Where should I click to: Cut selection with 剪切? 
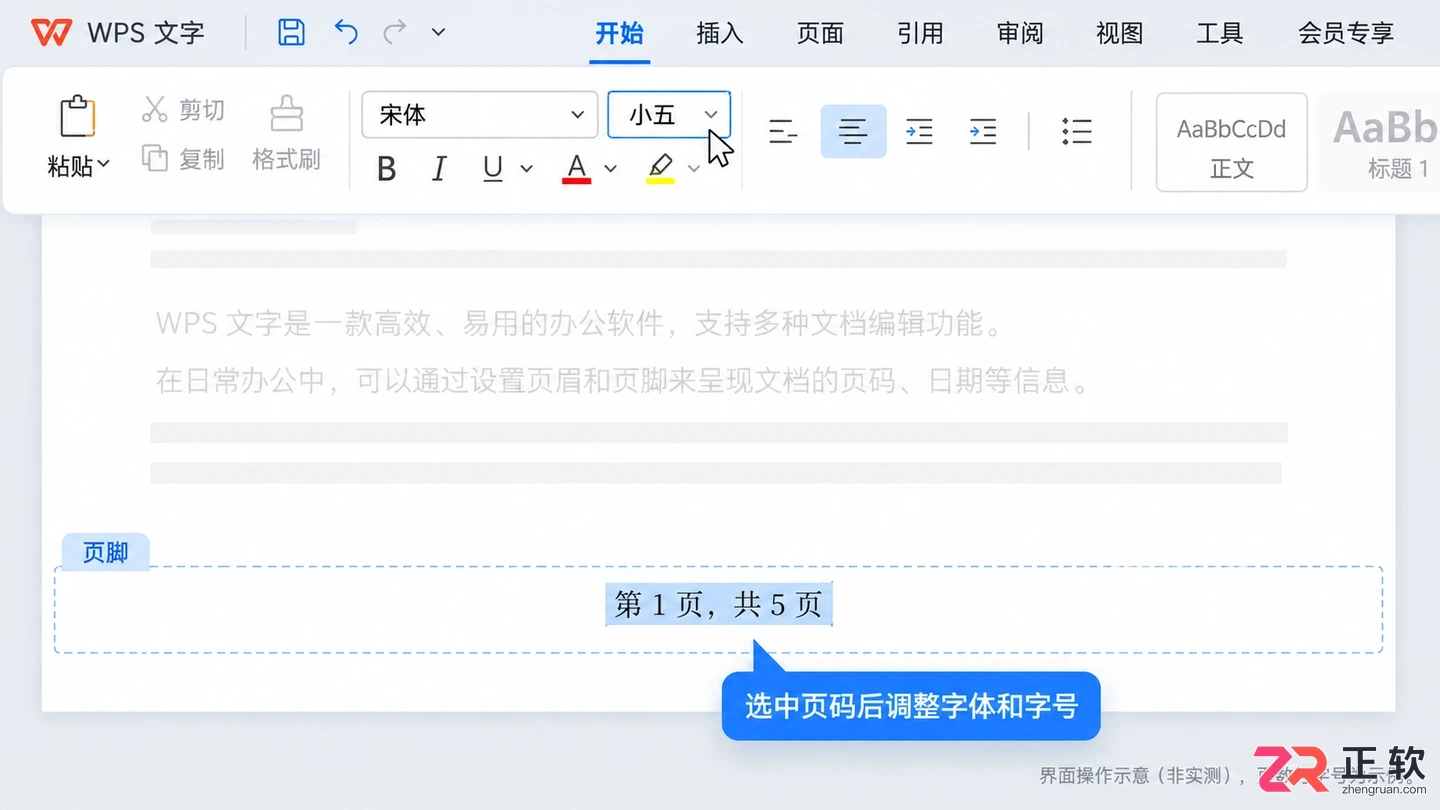point(183,109)
